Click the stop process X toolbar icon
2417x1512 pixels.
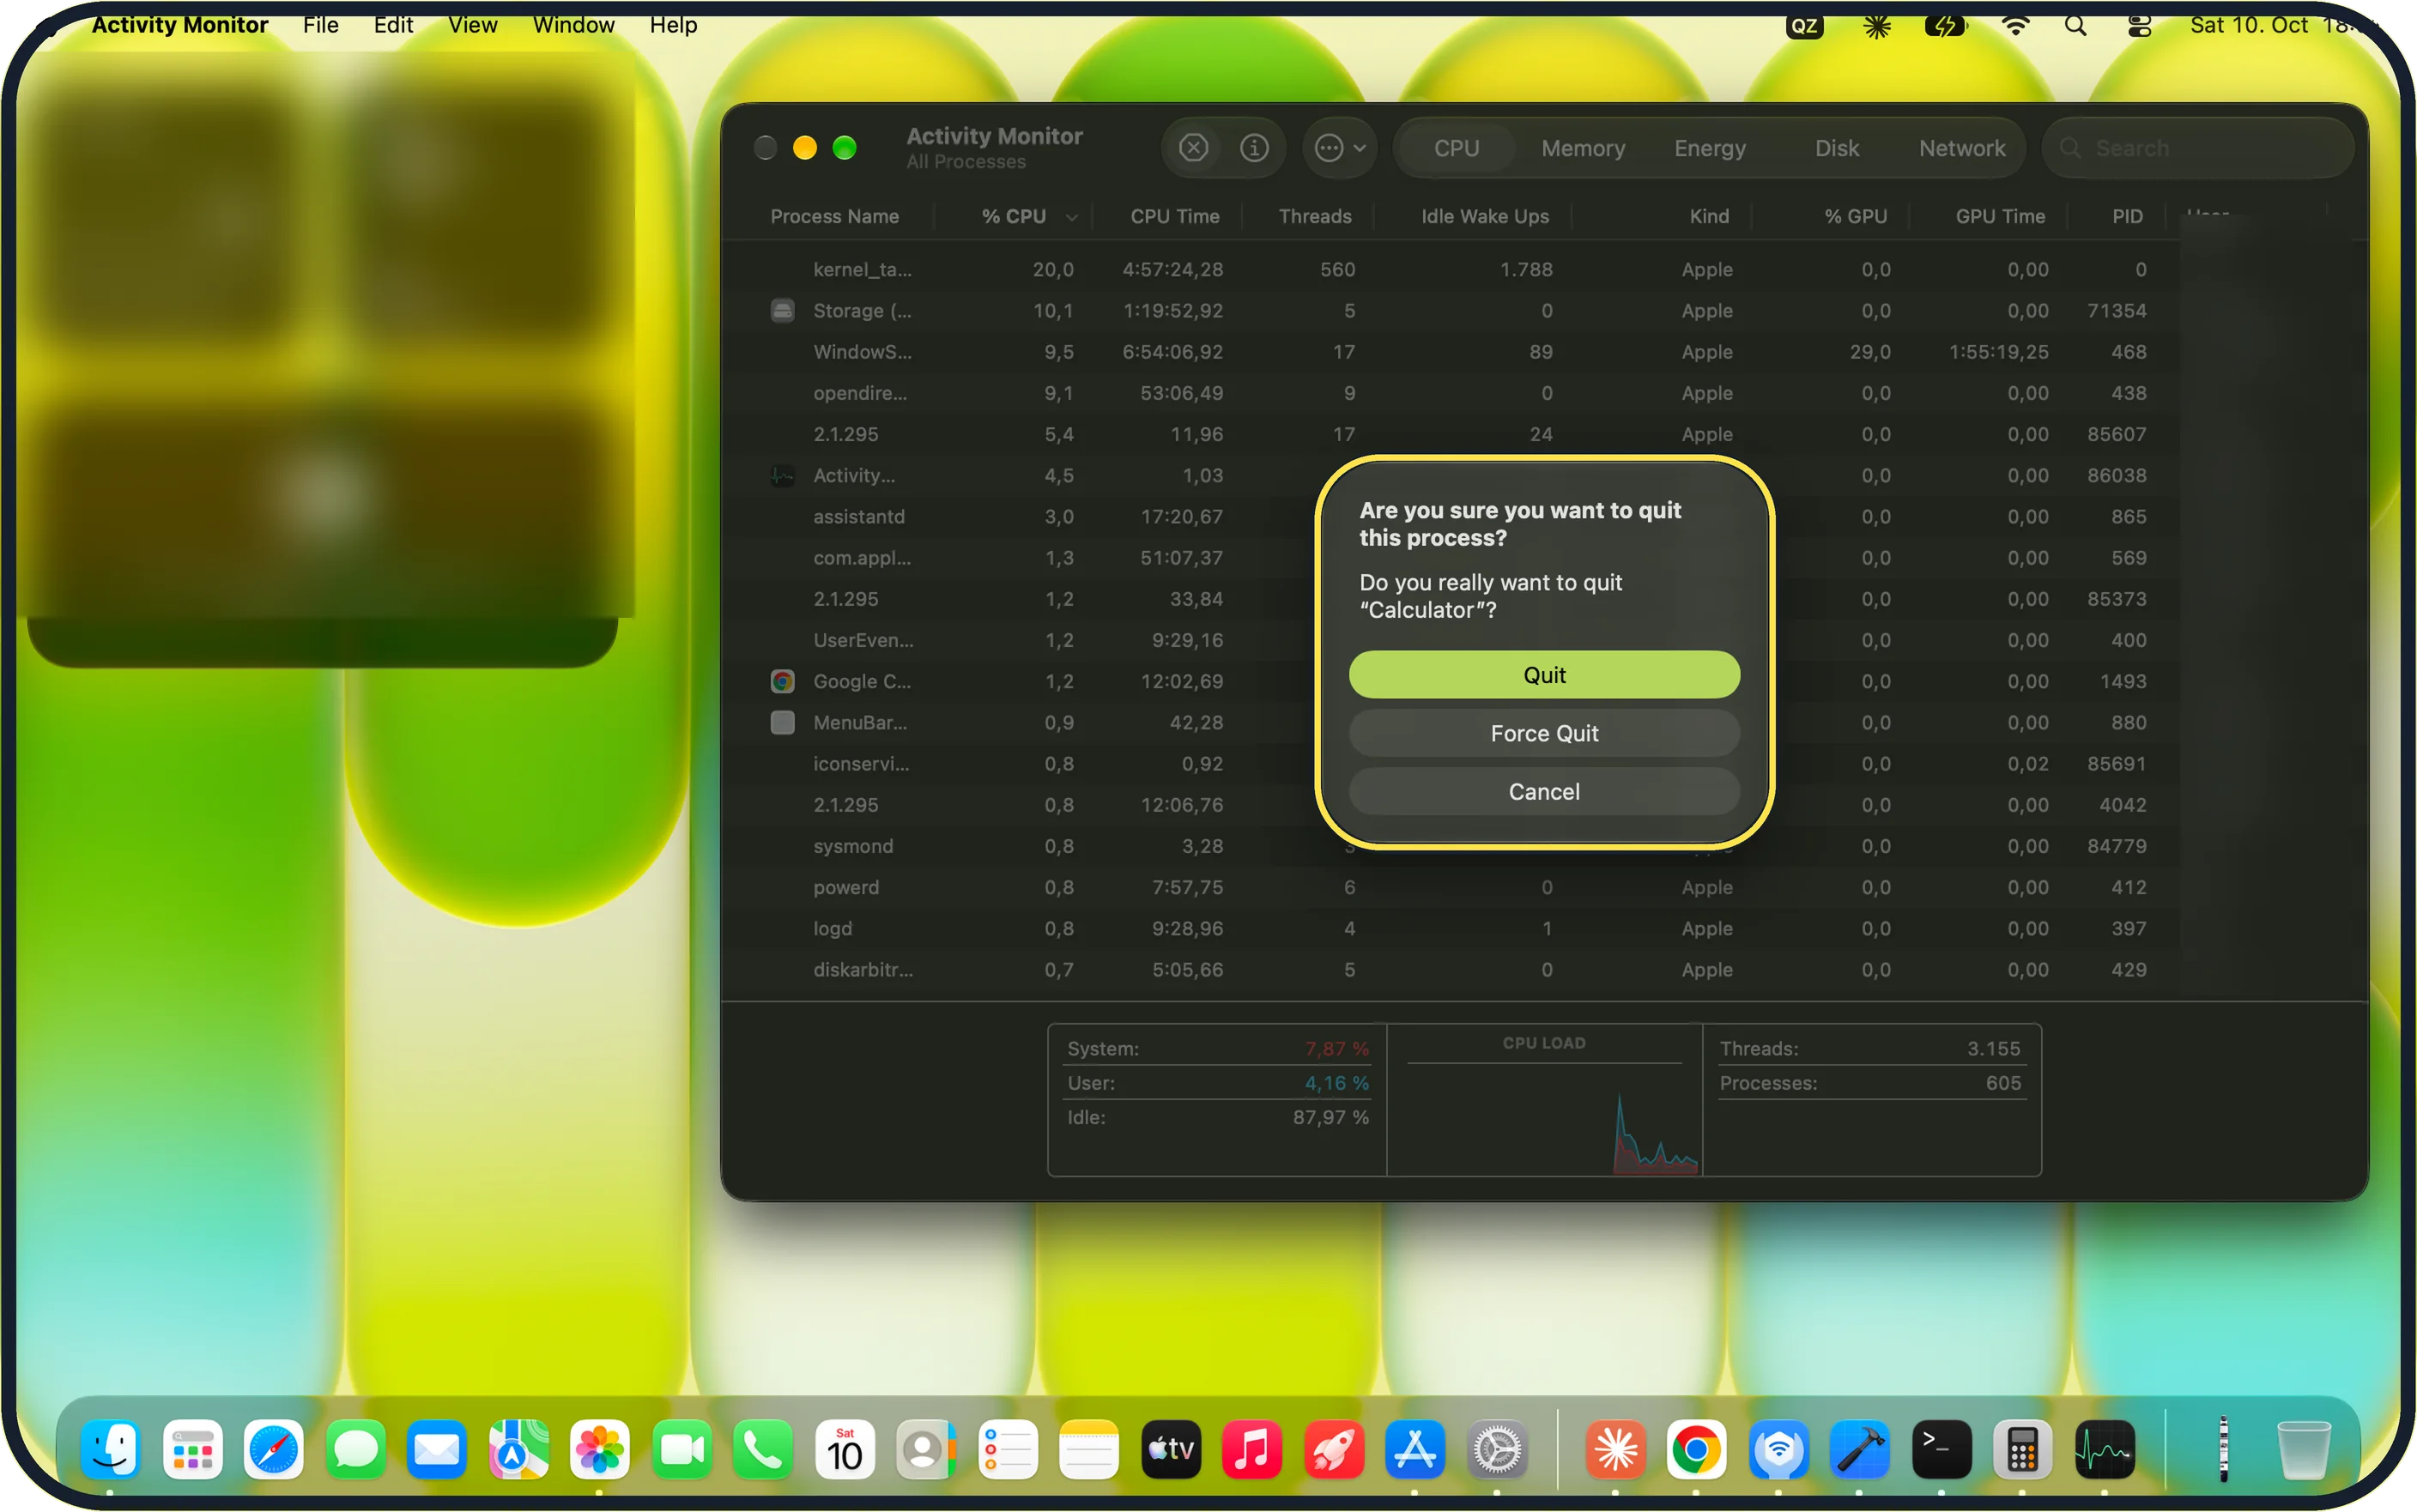(x=1193, y=148)
